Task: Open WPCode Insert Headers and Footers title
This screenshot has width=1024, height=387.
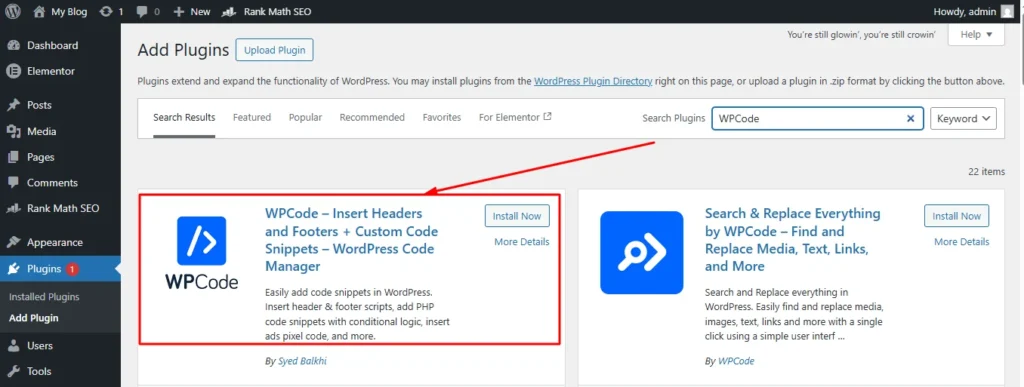Action: (351, 240)
